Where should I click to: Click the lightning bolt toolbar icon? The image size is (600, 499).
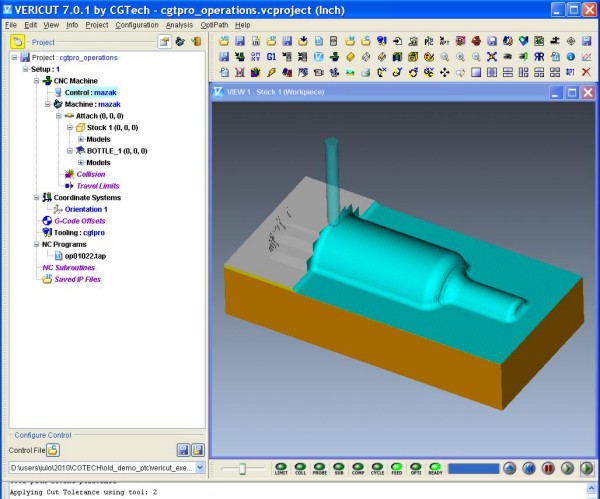271,72
